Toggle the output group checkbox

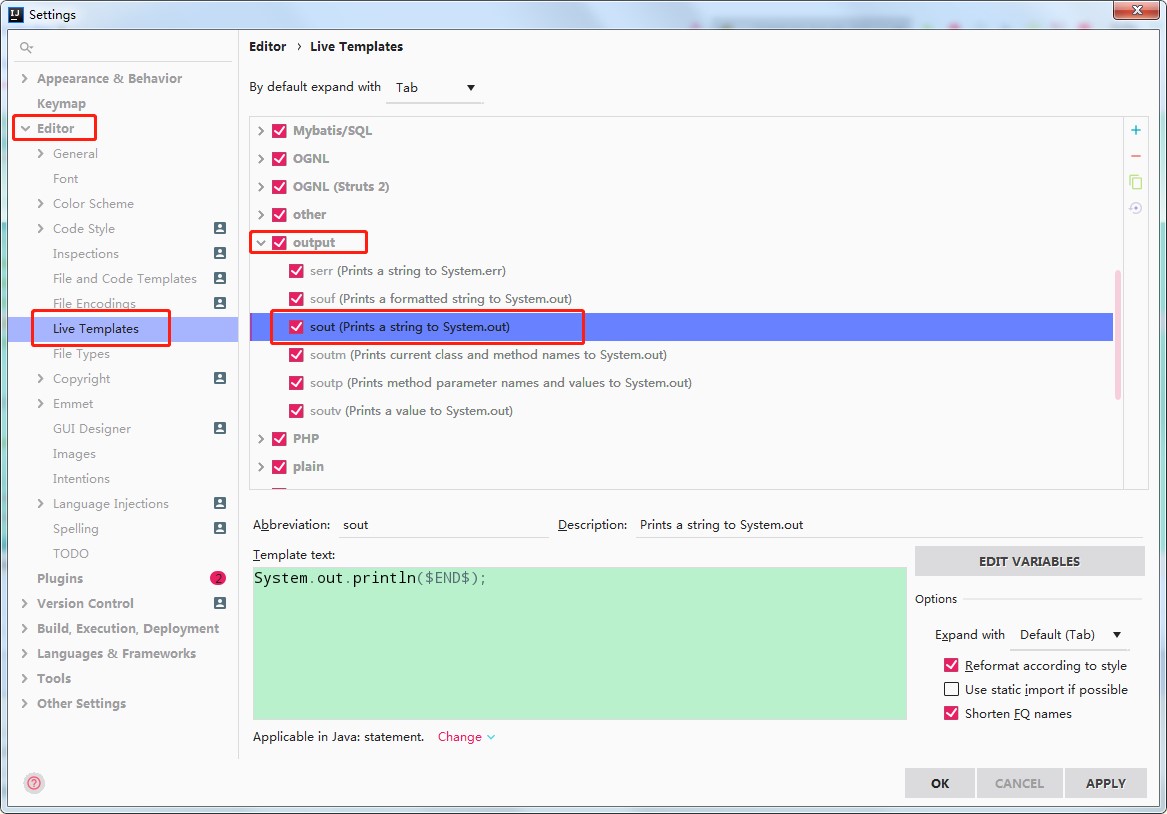click(279, 243)
